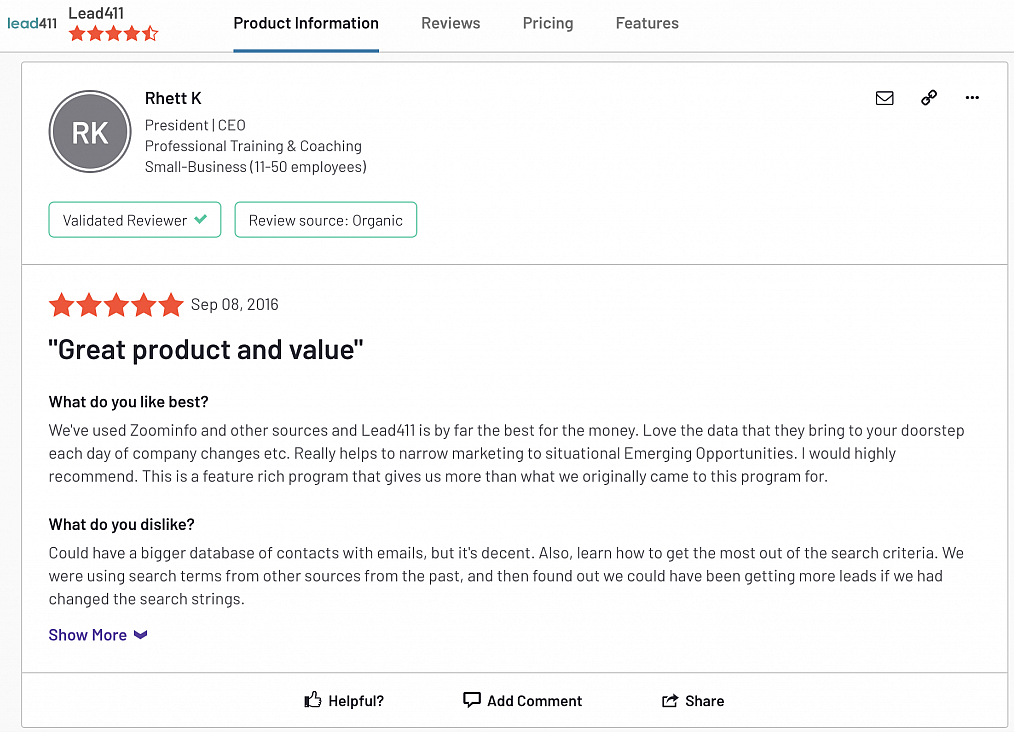Screen dimensions: 1014x732
Task: Click the Review source: Organic badge
Action: (x=326, y=220)
